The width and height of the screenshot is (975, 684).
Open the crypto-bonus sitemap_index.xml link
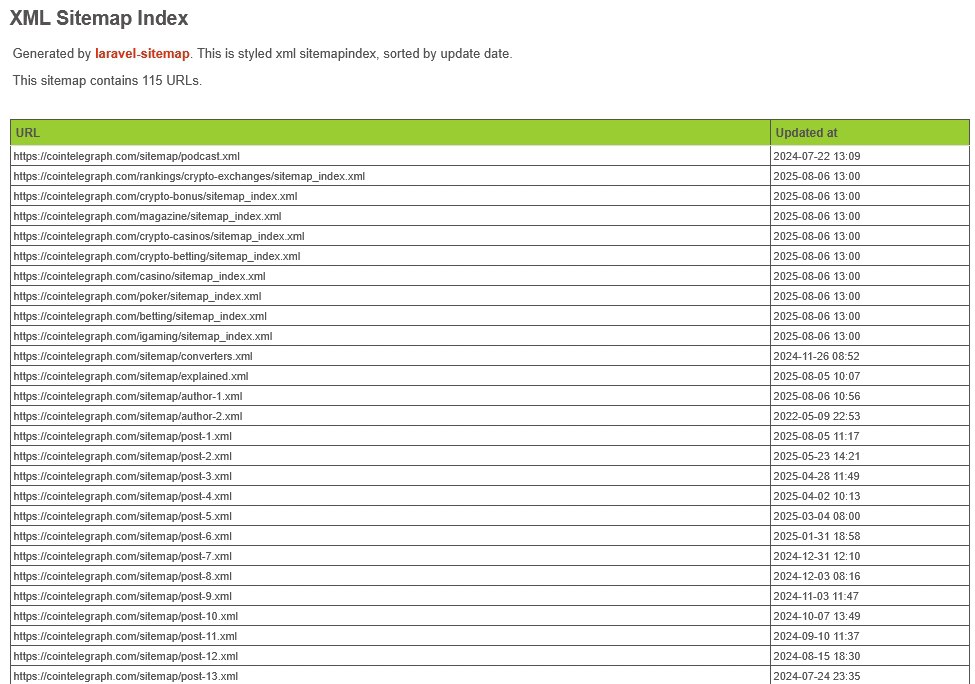tap(155, 196)
